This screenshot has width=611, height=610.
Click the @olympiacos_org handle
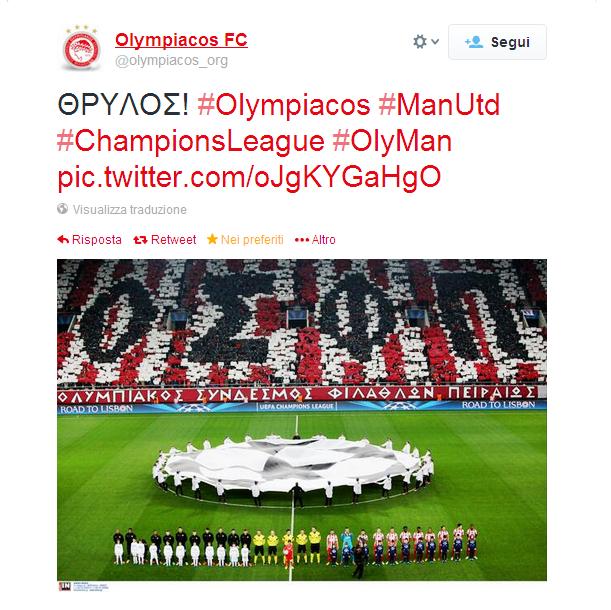pos(171,61)
